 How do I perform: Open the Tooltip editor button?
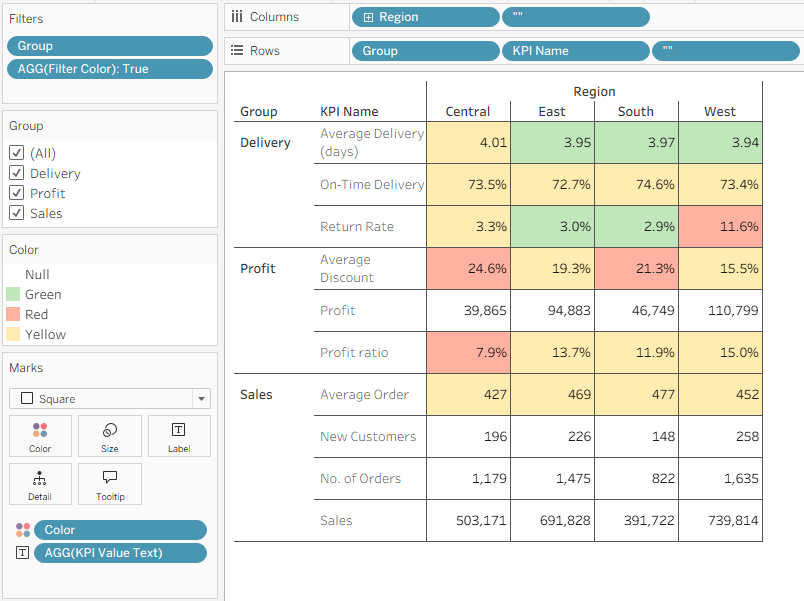pos(109,484)
